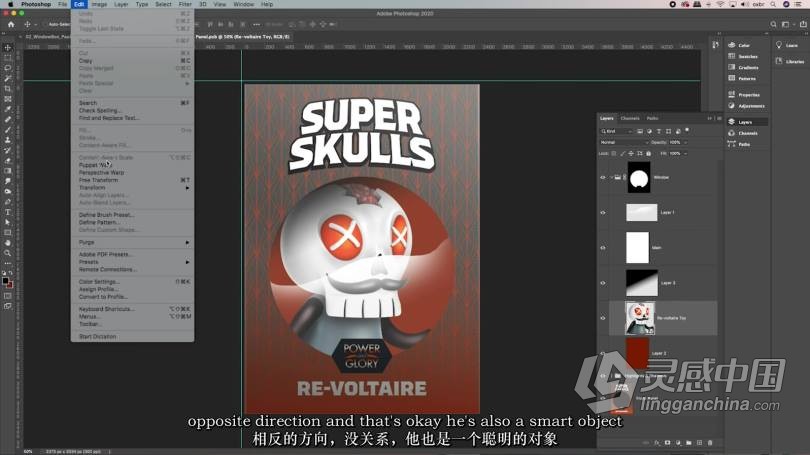Open the Fill value dropdown arrow
Viewport: 810px width, 455px height.
pyautogui.click(x=686, y=153)
